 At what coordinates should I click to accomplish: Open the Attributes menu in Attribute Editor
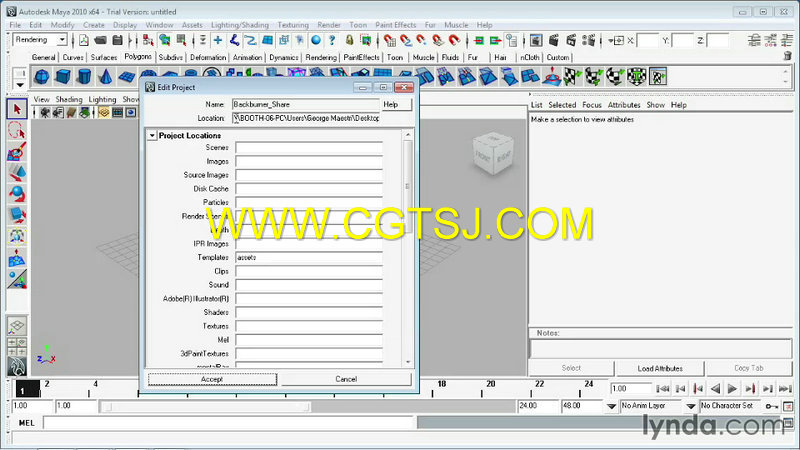[x=623, y=105]
